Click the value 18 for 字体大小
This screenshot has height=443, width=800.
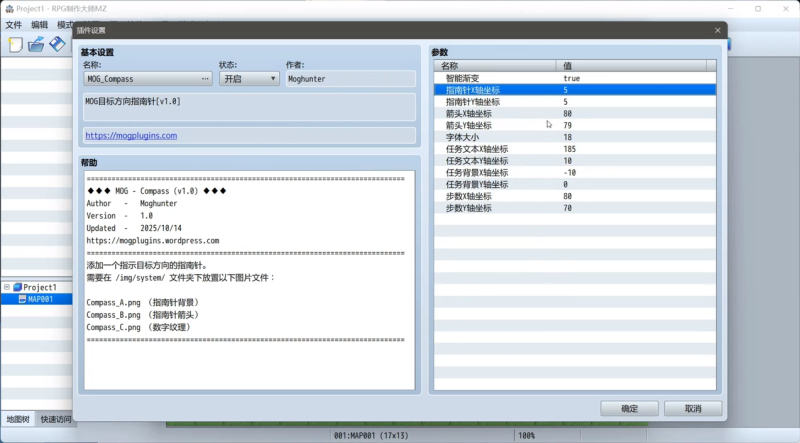click(x=567, y=137)
